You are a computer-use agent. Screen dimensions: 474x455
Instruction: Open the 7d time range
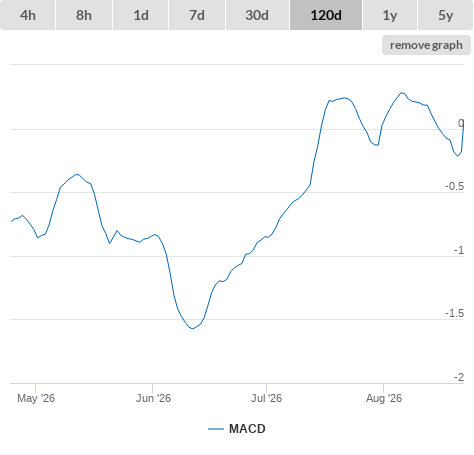(197, 15)
